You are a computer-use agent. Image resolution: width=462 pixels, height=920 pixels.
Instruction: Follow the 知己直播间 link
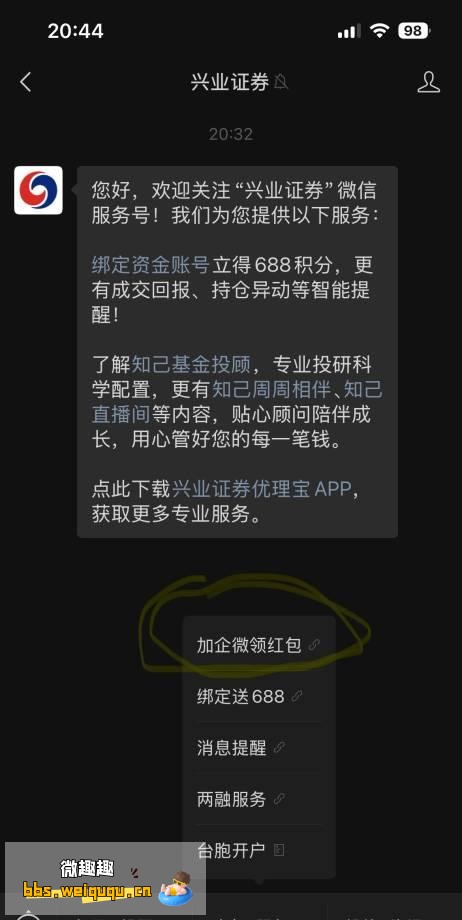point(237,402)
